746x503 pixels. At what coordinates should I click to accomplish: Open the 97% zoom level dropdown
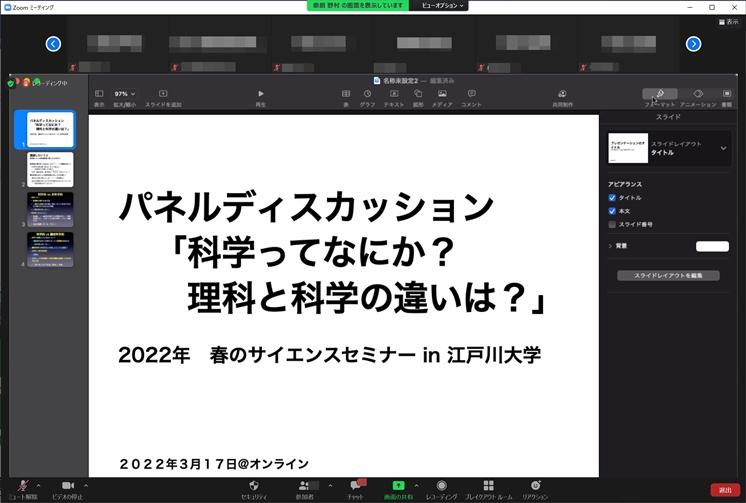click(x=126, y=94)
